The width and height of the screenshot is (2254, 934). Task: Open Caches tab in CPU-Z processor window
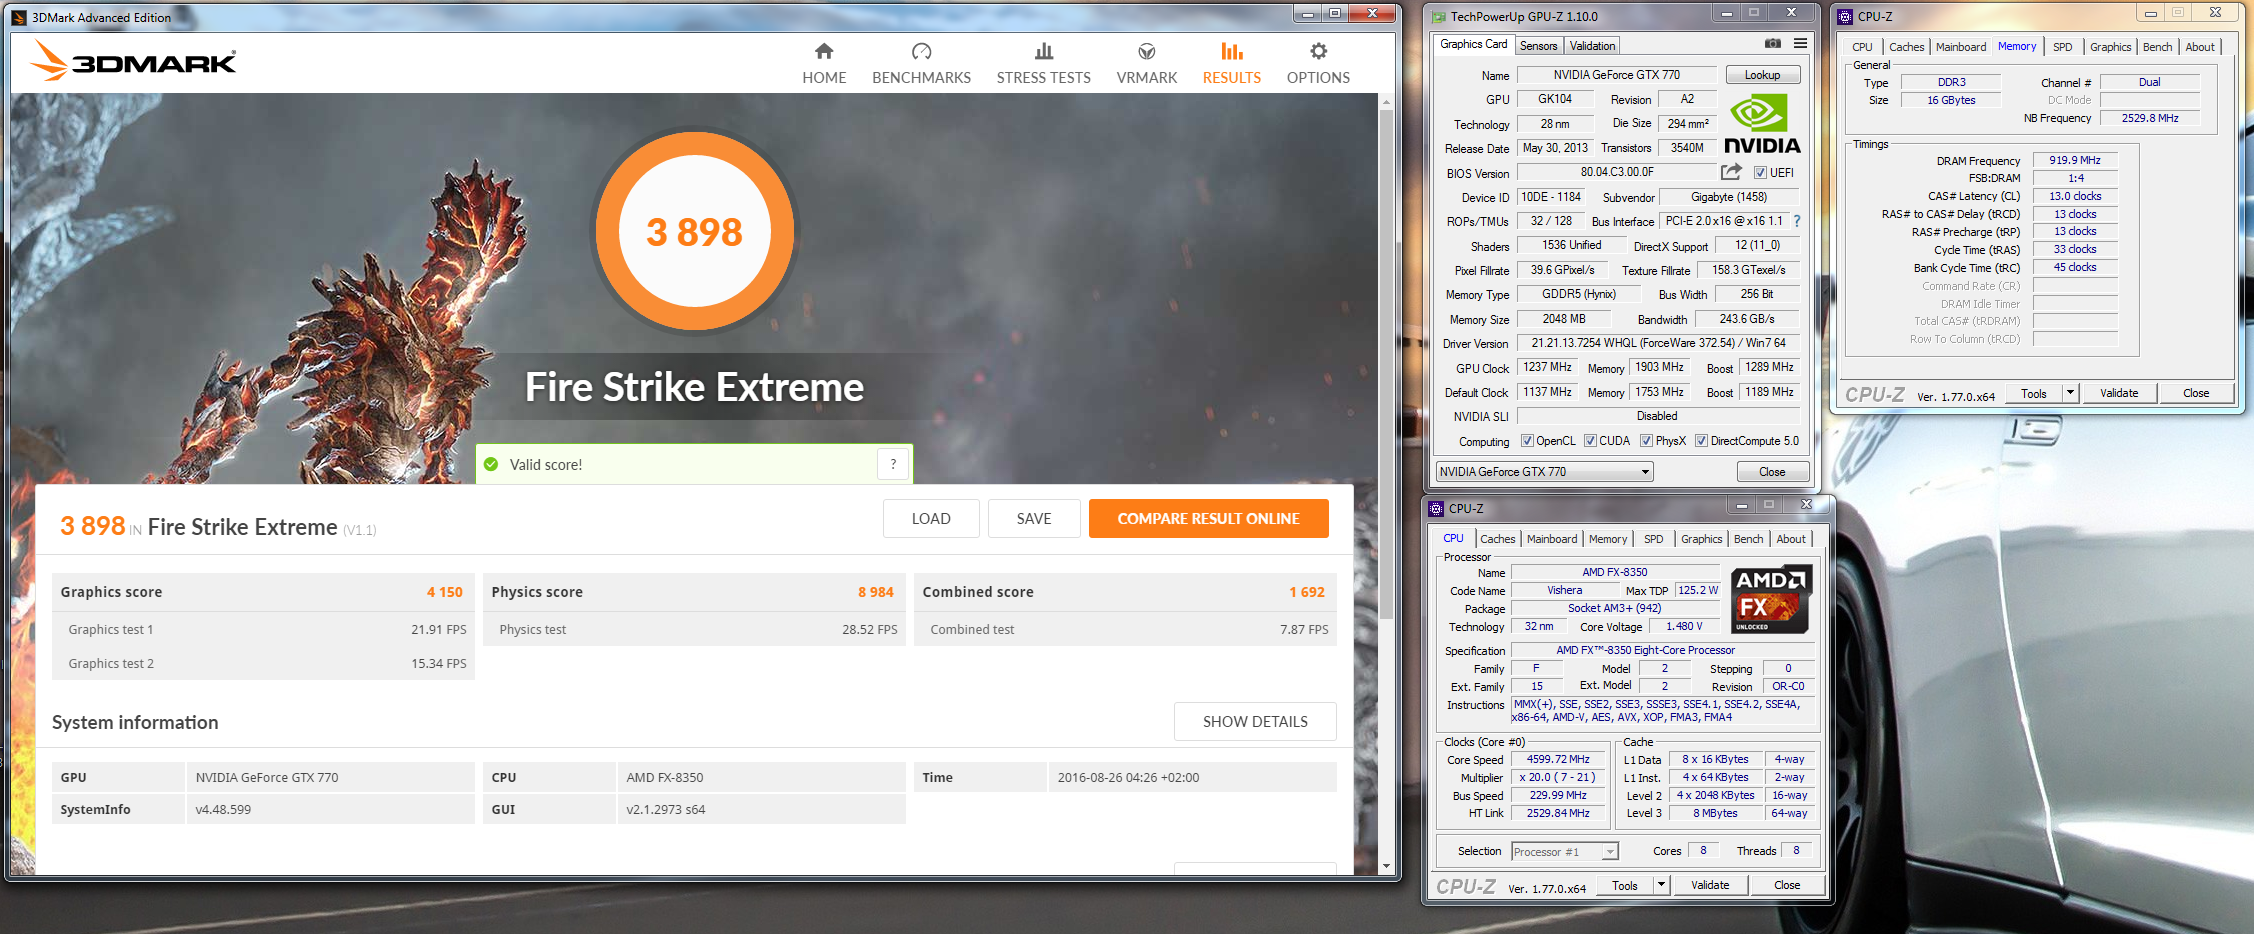(x=1498, y=539)
